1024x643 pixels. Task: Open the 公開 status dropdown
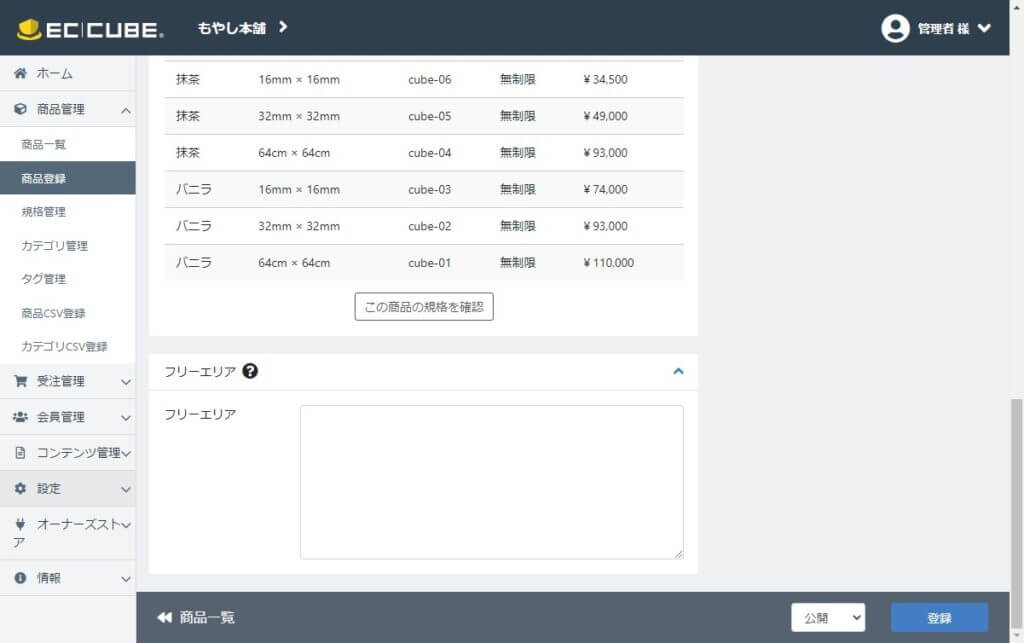point(827,618)
